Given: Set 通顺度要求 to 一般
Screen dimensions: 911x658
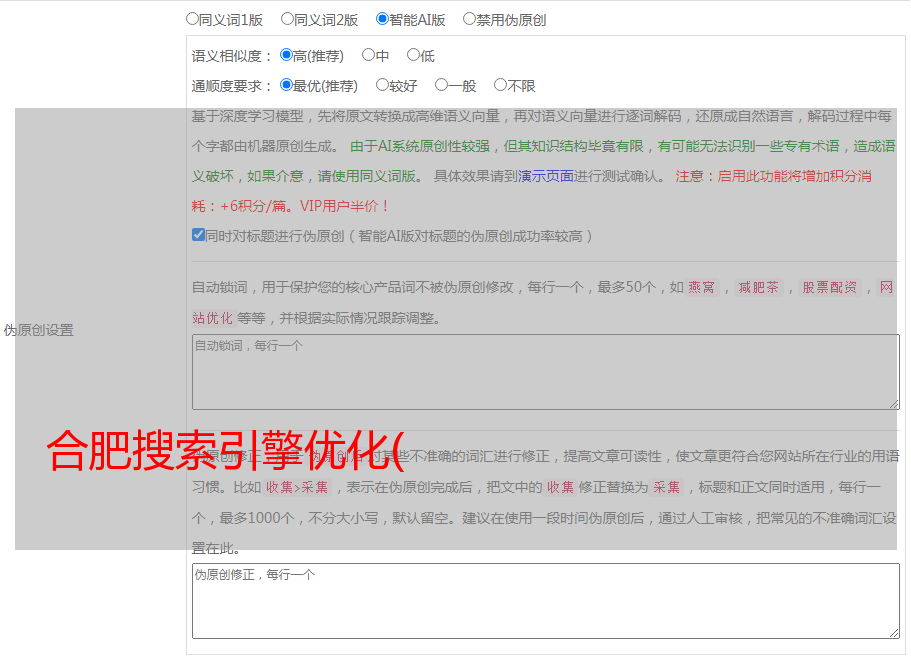Looking at the screenshot, I should (442, 85).
